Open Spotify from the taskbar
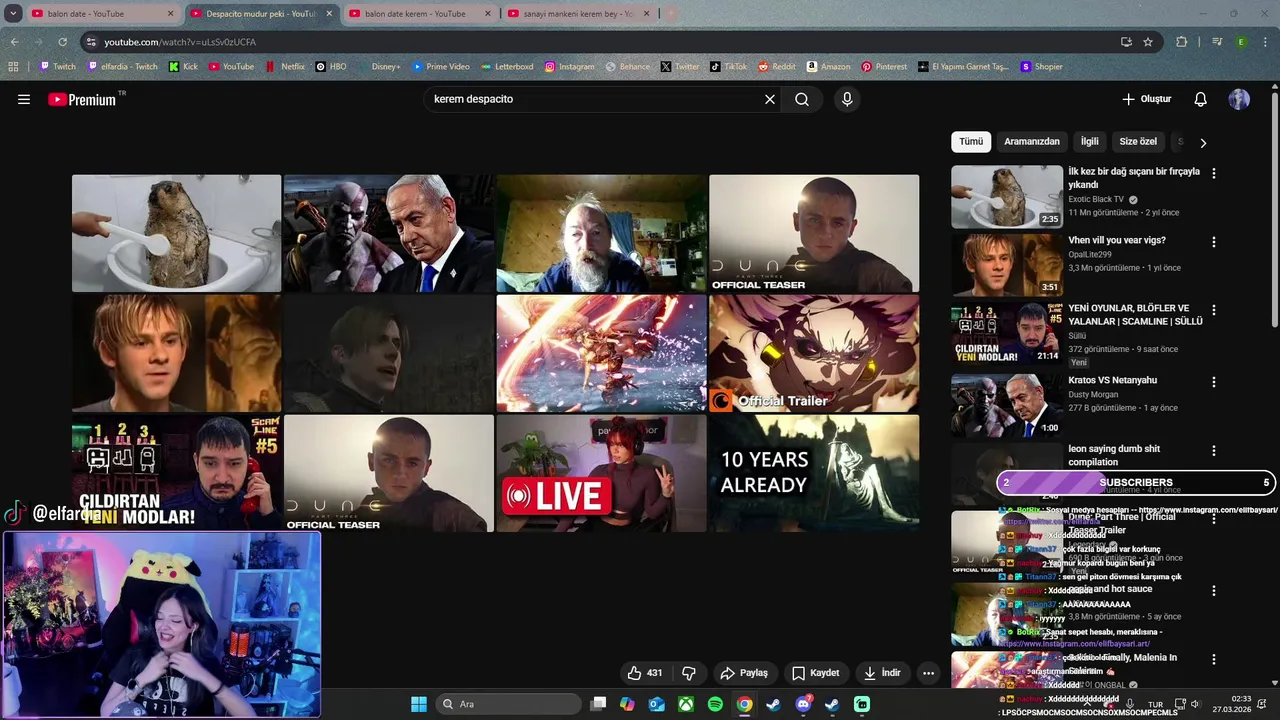Screen dimensions: 1280x720 point(715,704)
